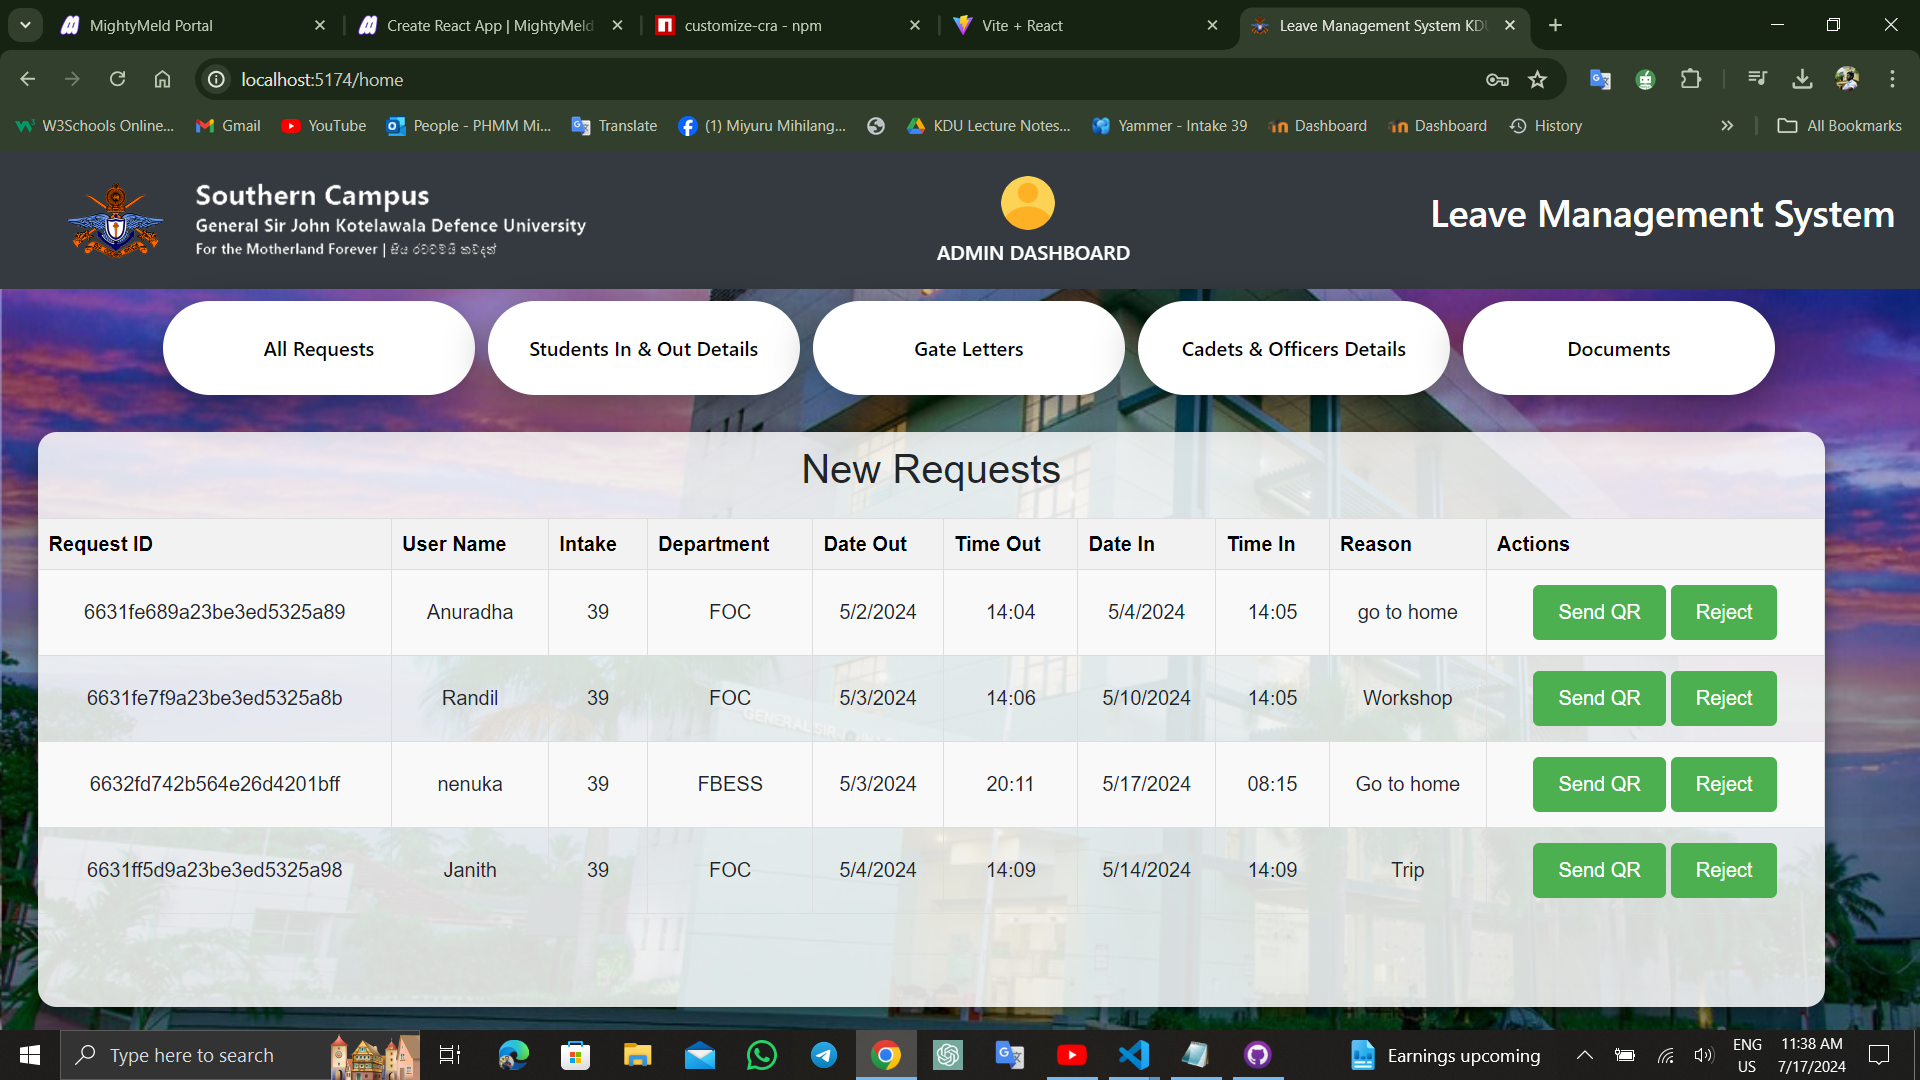Click the KDU university crest logo
1920x1080 pixels.
point(116,220)
